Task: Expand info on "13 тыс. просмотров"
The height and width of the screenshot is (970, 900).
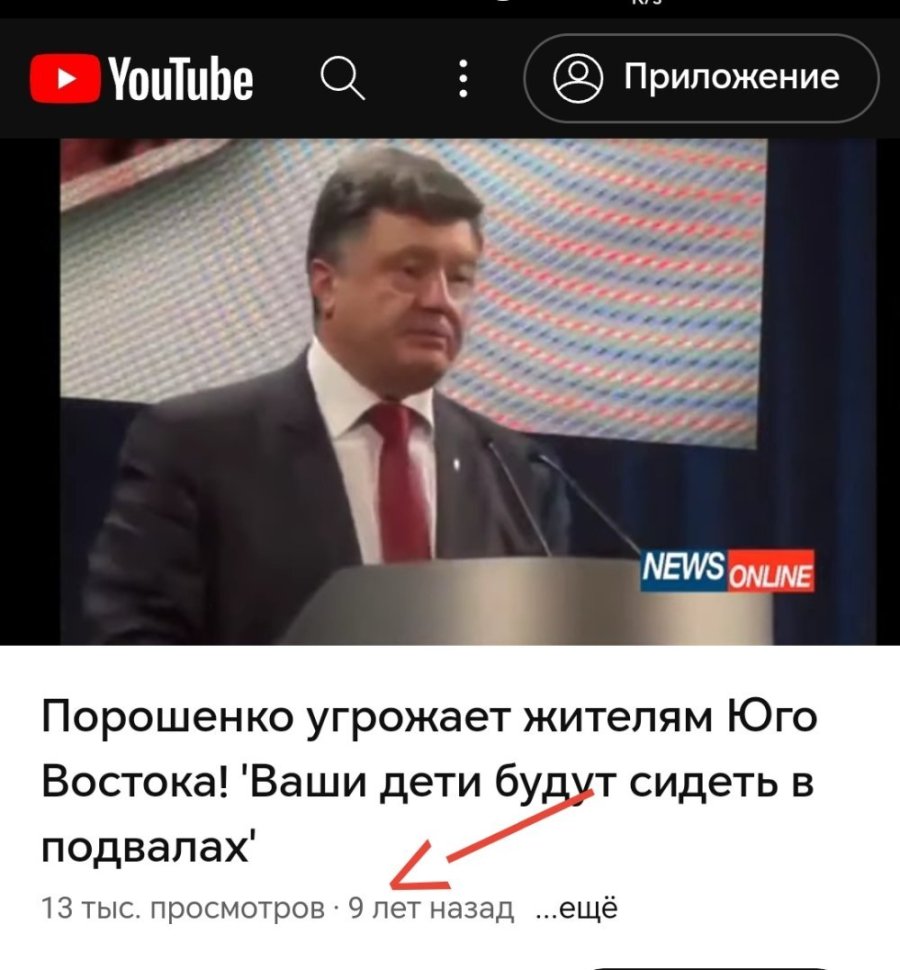Action: (x=183, y=909)
